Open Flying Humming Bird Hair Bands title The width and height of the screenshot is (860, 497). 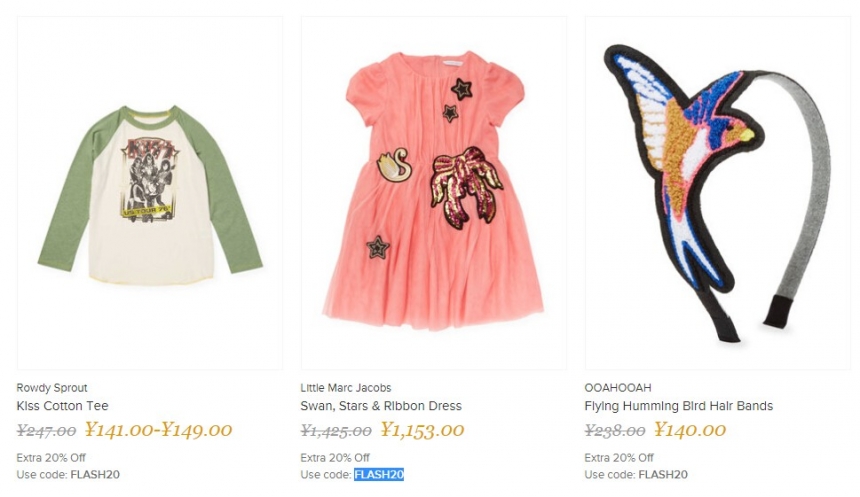tap(678, 406)
